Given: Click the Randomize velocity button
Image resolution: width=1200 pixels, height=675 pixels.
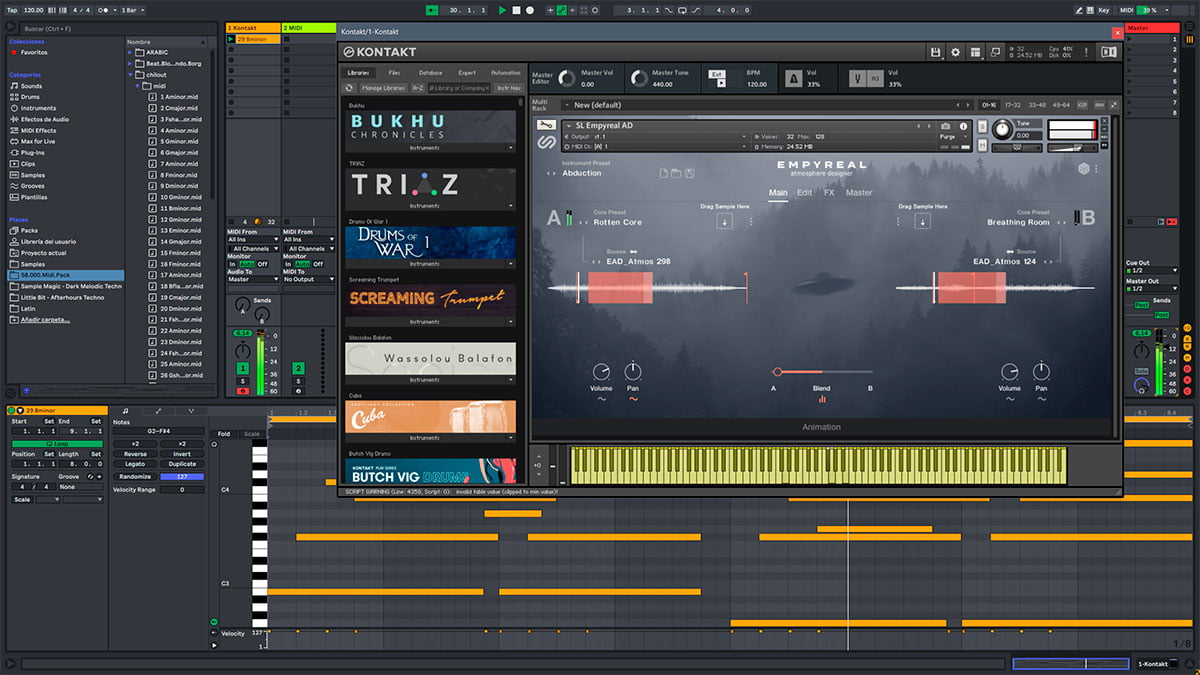Looking at the screenshot, I should click(x=135, y=476).
